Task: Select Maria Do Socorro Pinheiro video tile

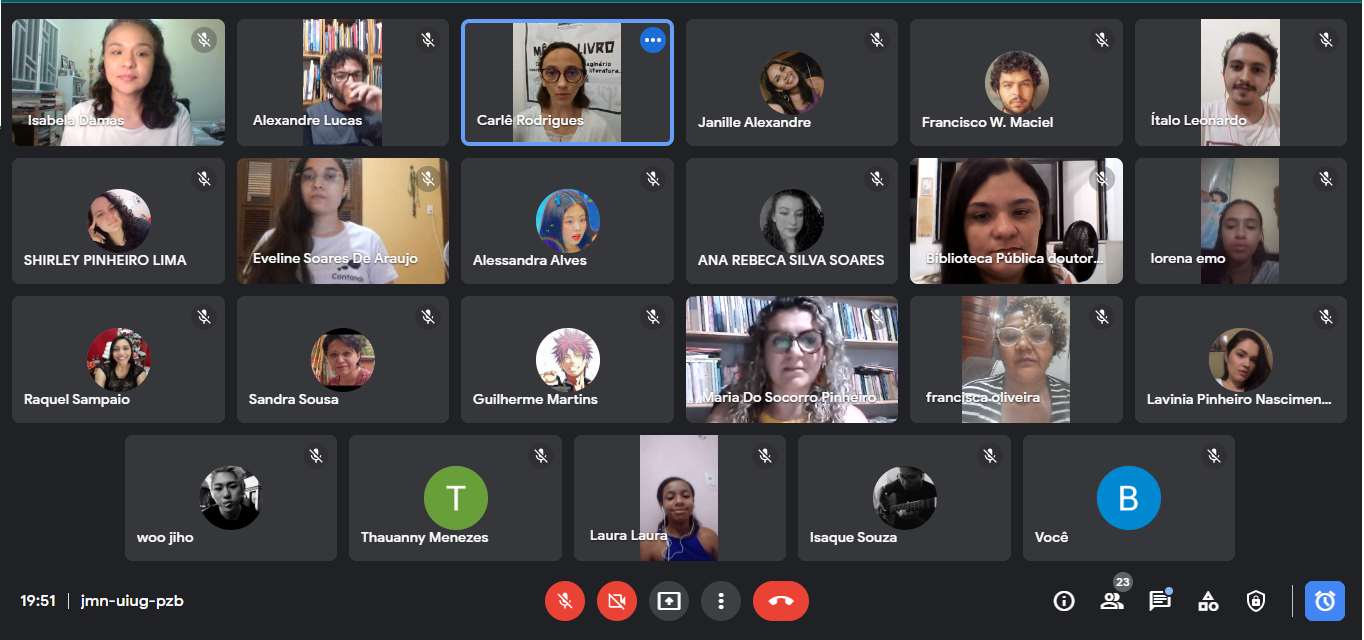Action: pyautogui.click(x=792, y=360)
